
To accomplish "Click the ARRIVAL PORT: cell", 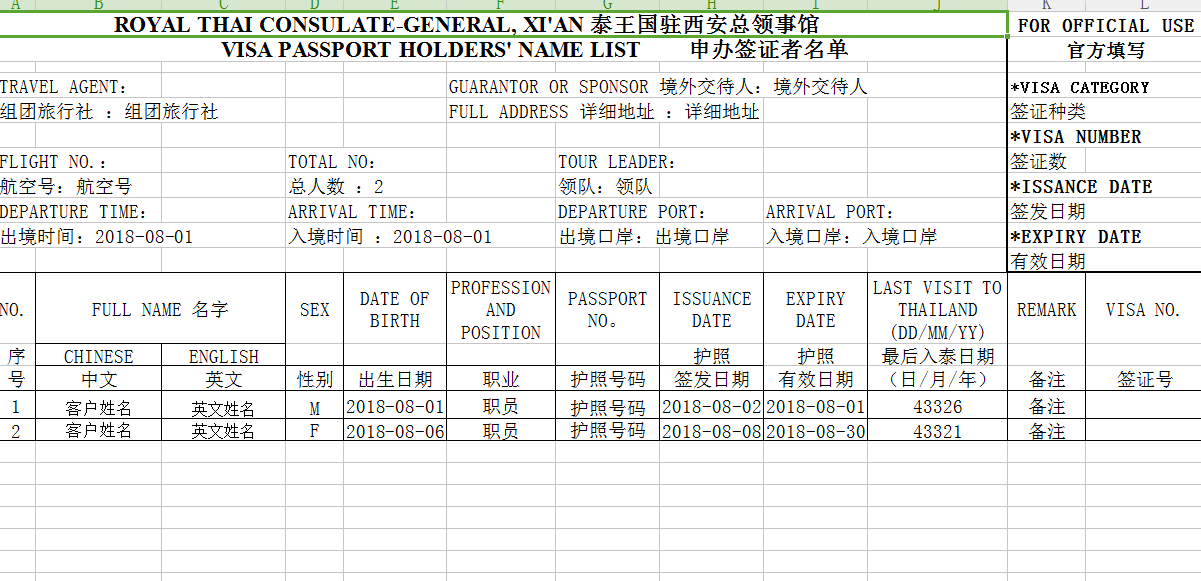I will pyautogui.click(x=830, y=212).
